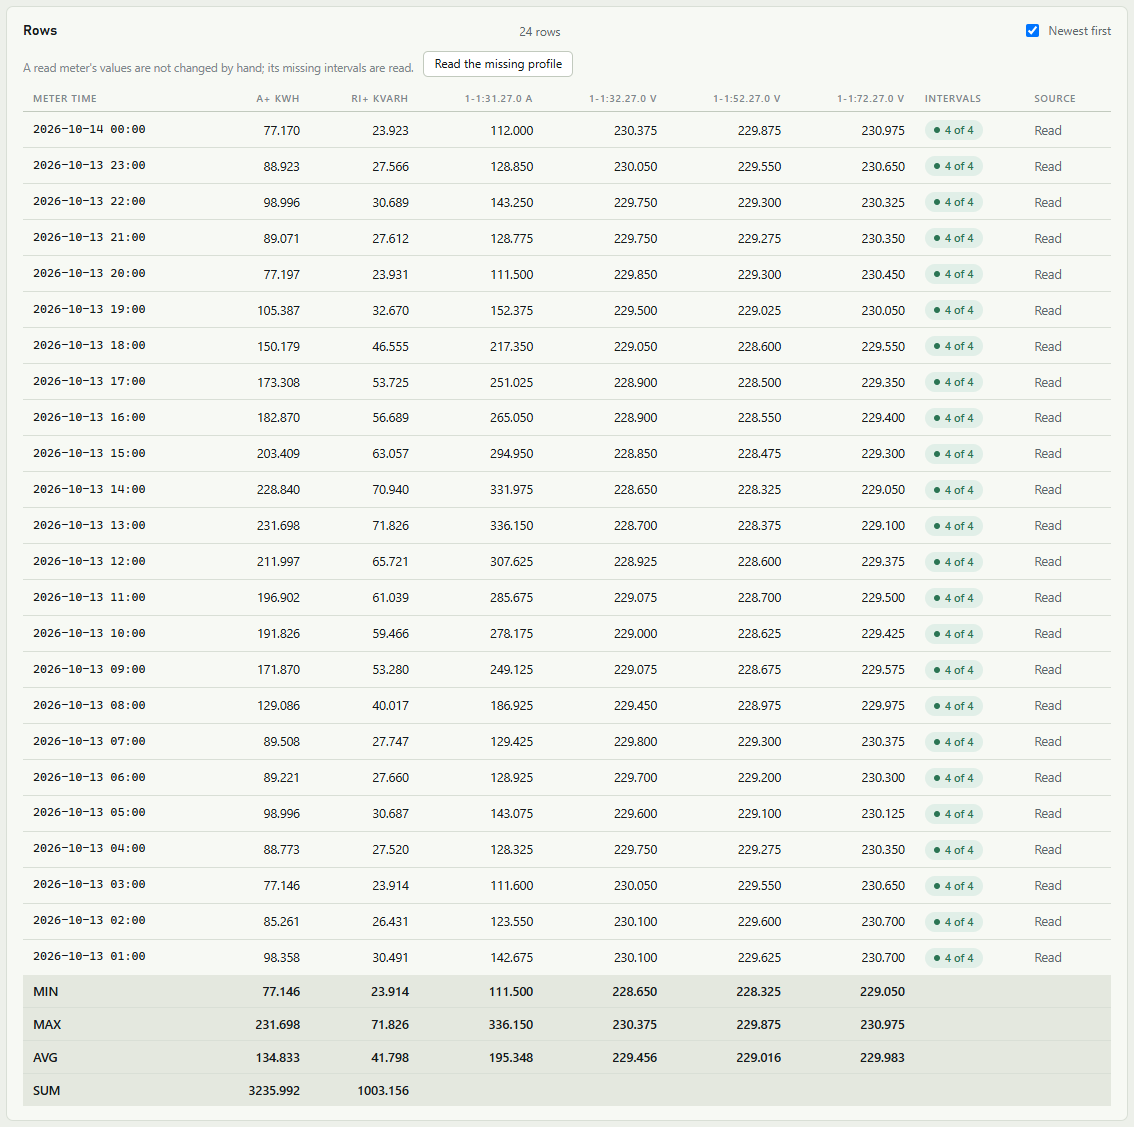Click the SUM summary row label
The image size is (1134, 1127).
tap(46, 1091)
